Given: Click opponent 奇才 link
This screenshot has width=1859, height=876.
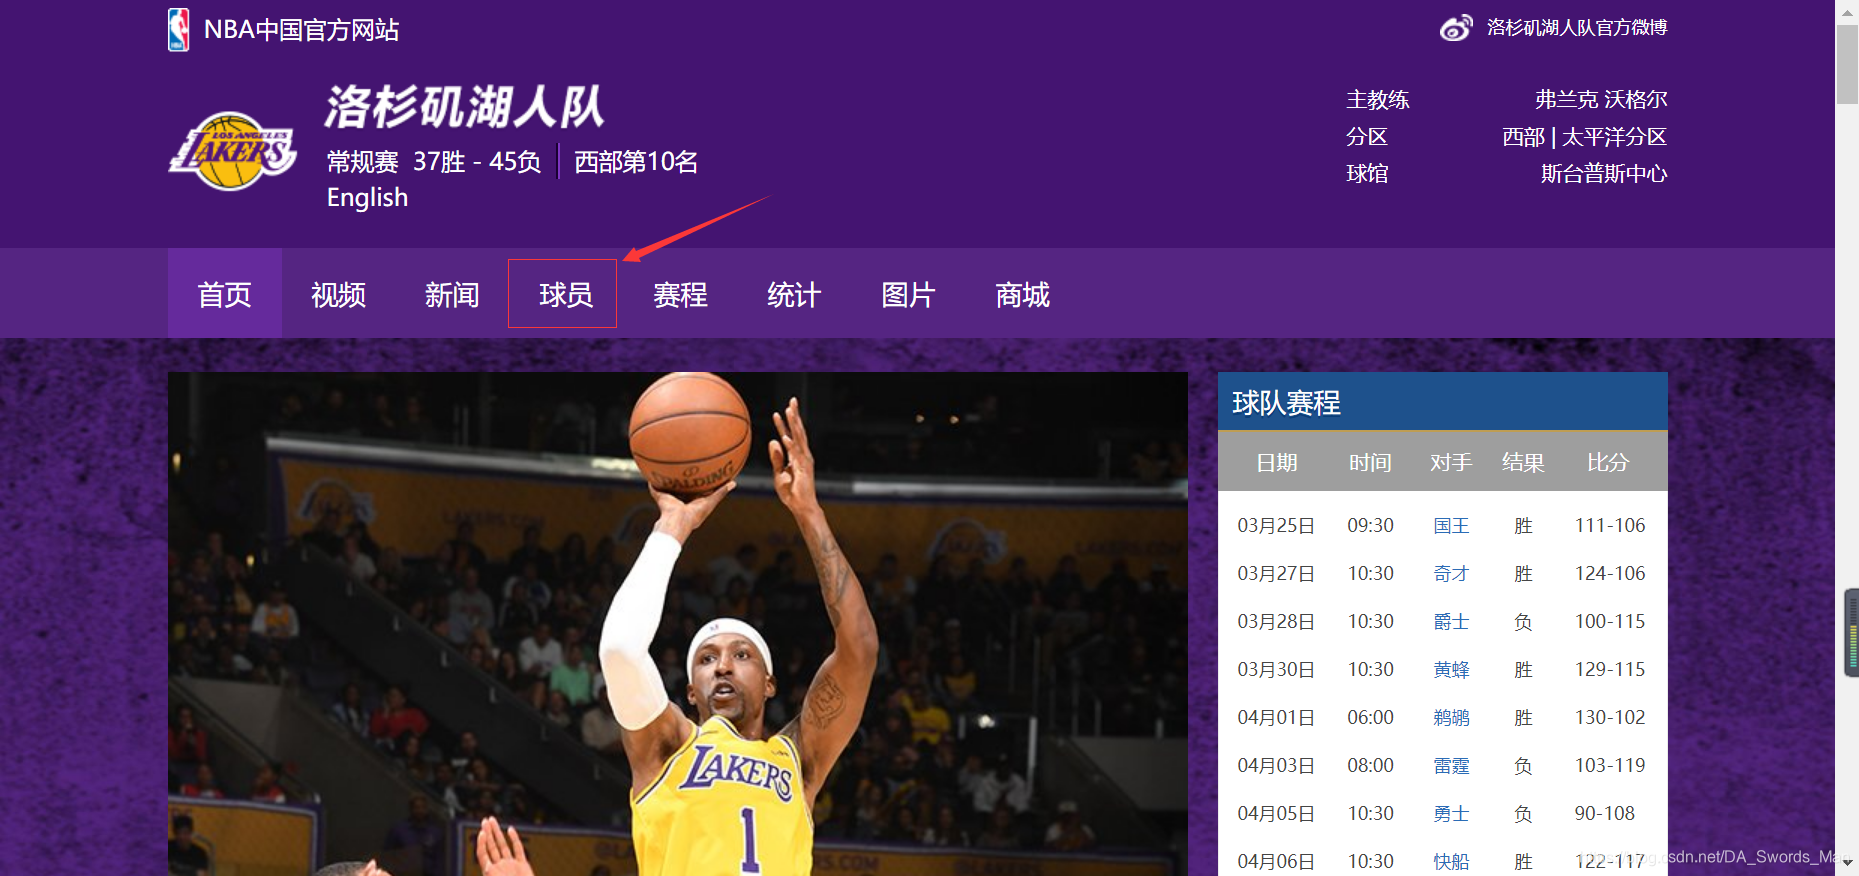Looking at the screenshot, I should tap(1451, 574).
